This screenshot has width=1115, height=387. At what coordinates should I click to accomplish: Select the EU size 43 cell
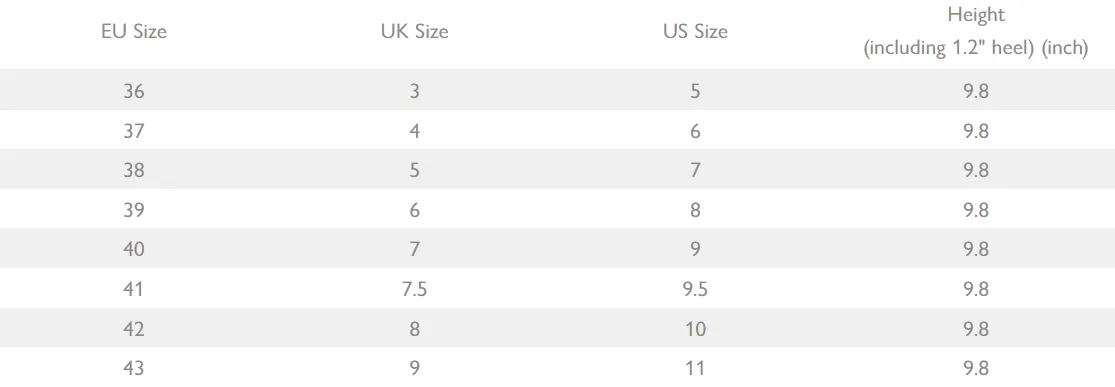[x=134, y=369]
